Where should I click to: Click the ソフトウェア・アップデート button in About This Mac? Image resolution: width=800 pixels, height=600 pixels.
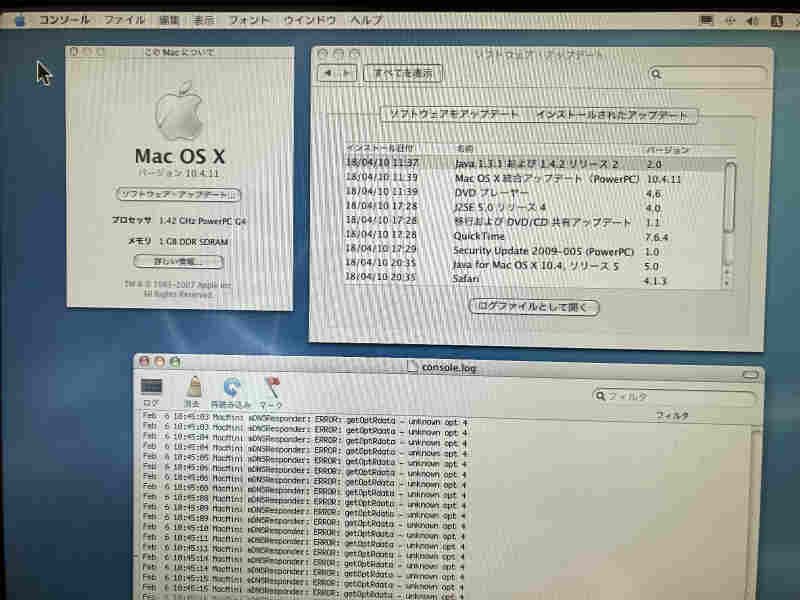(x=179, y=194)
